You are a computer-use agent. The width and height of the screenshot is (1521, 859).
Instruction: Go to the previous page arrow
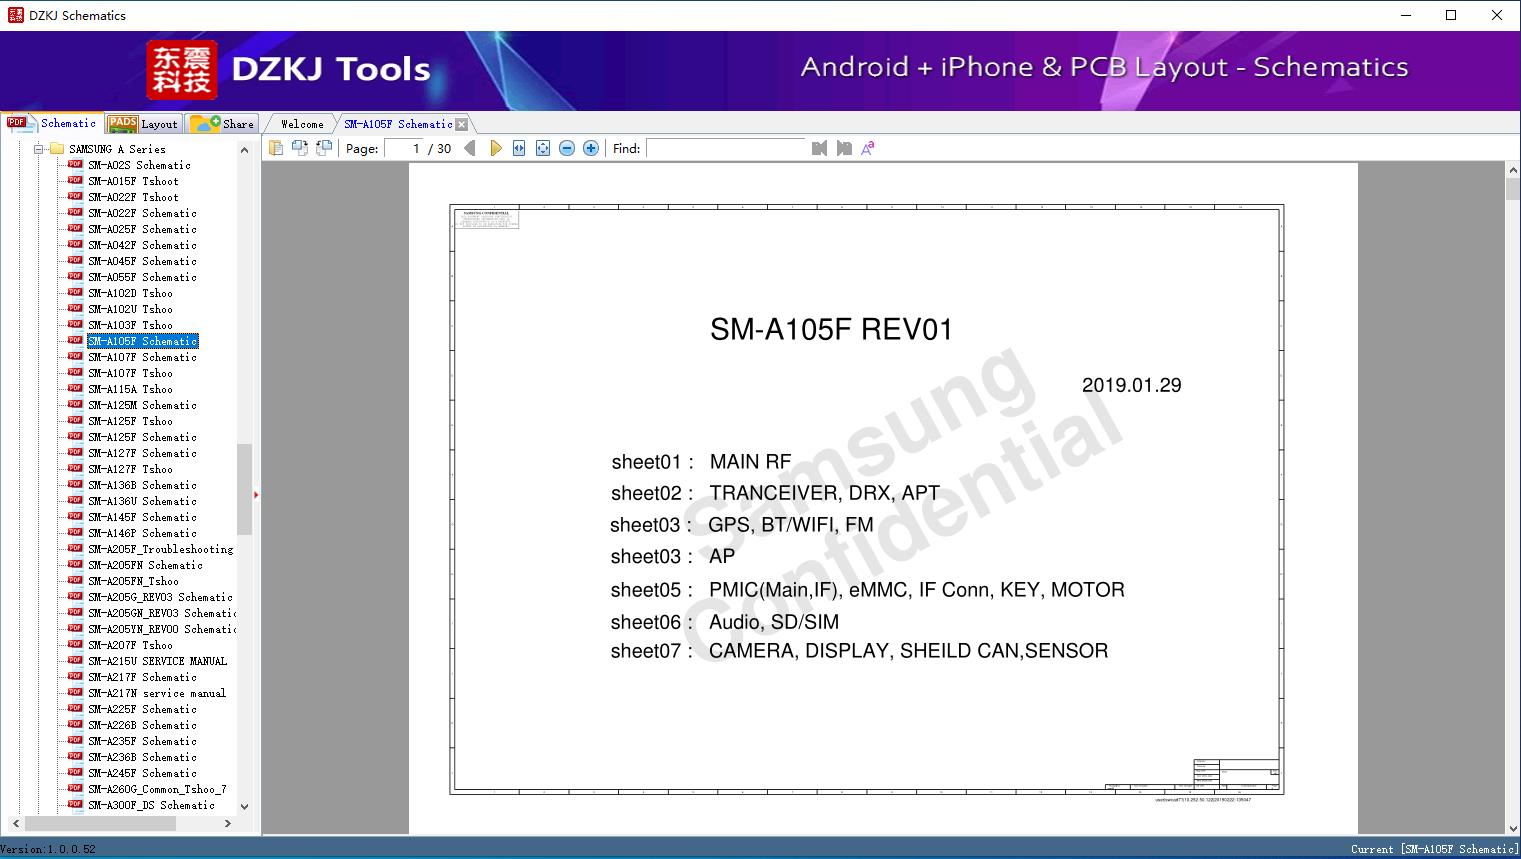tap(470, 148)
